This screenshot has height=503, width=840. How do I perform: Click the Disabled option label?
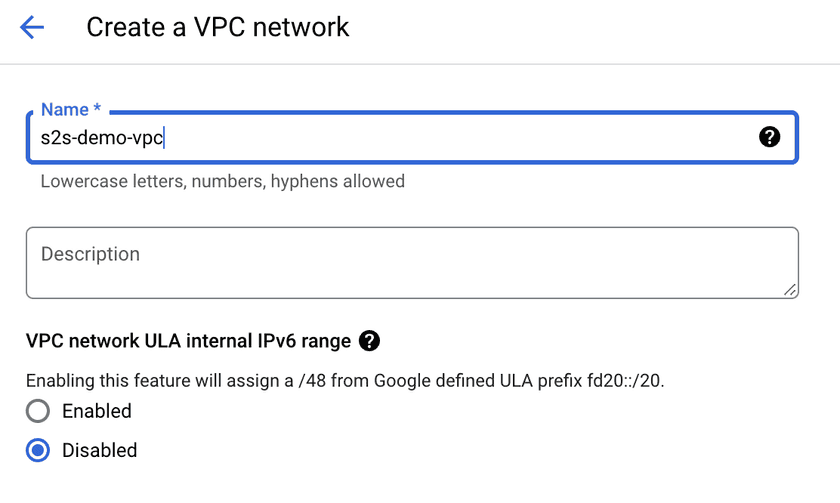click(x=99, y=450)
